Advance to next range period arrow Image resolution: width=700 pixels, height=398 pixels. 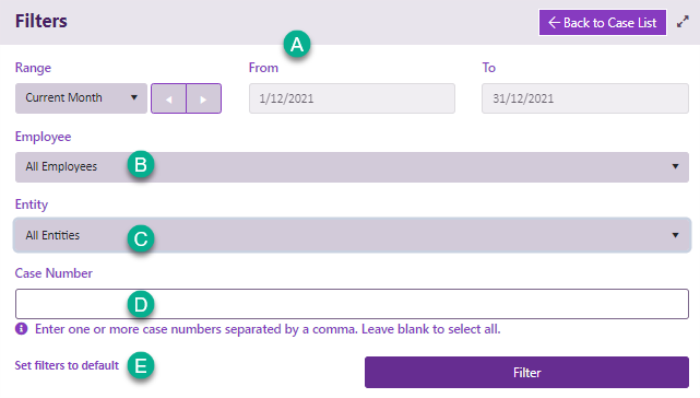coord(204,99)
